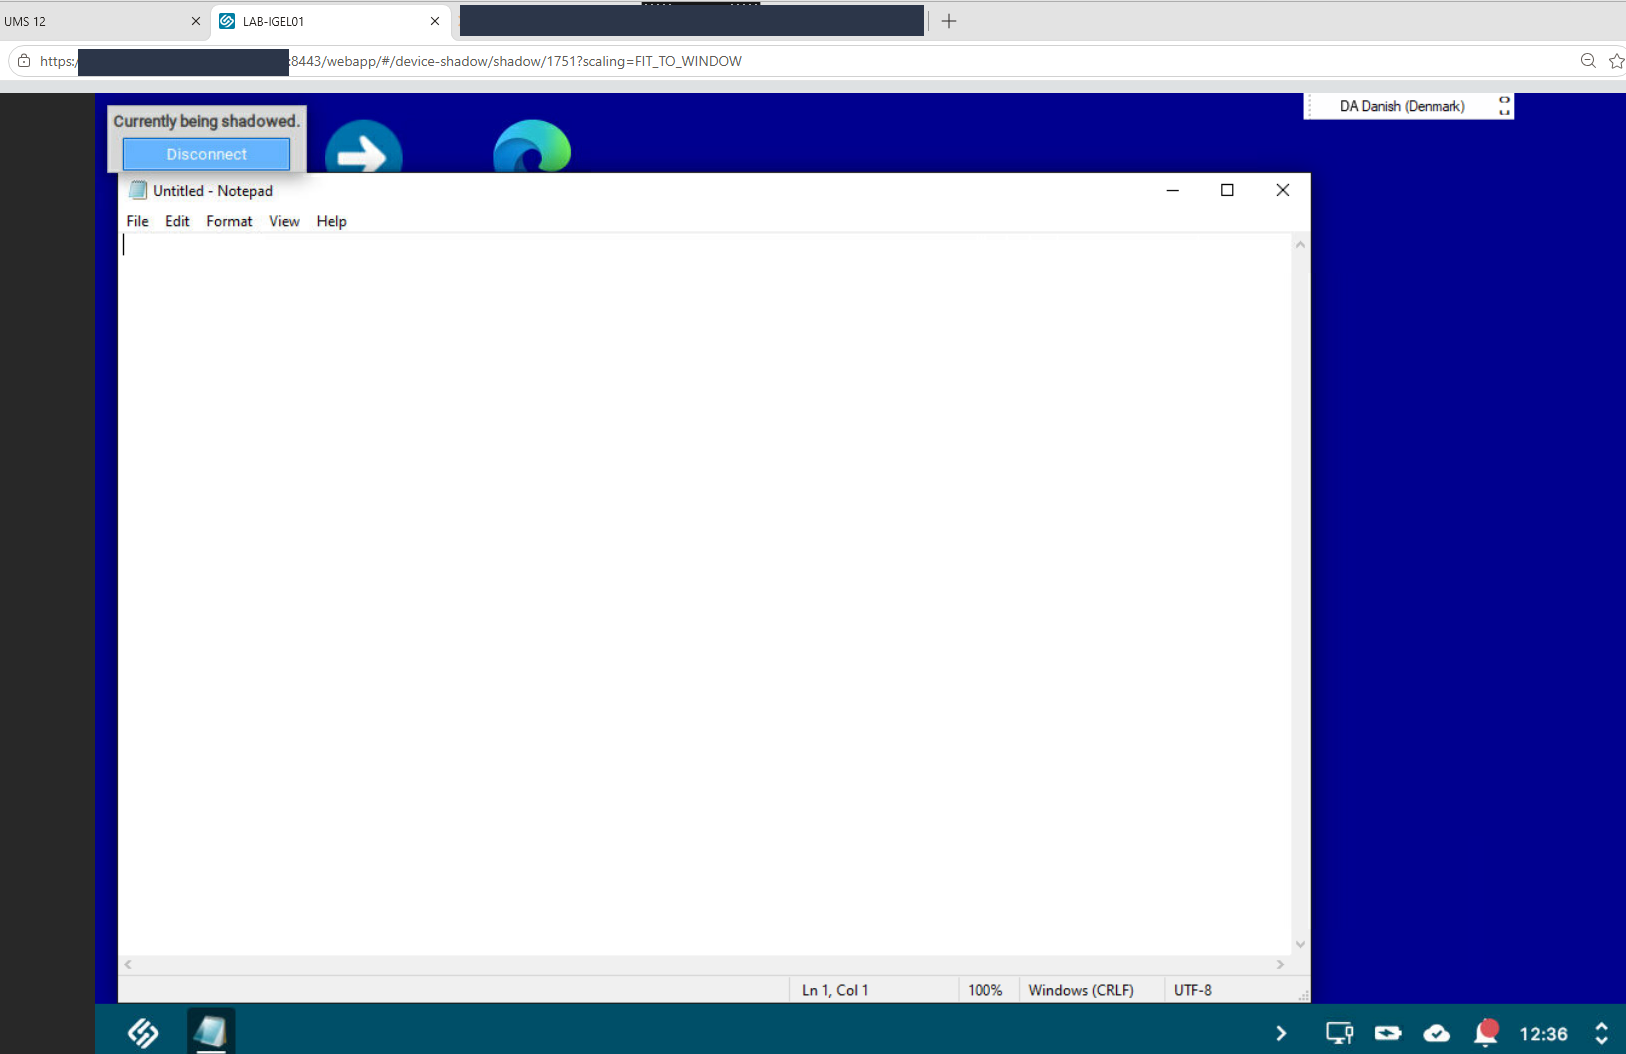Open the Microsoft Edge desktop icon
1626x1054 pixels.
click(x=532, y=146)
